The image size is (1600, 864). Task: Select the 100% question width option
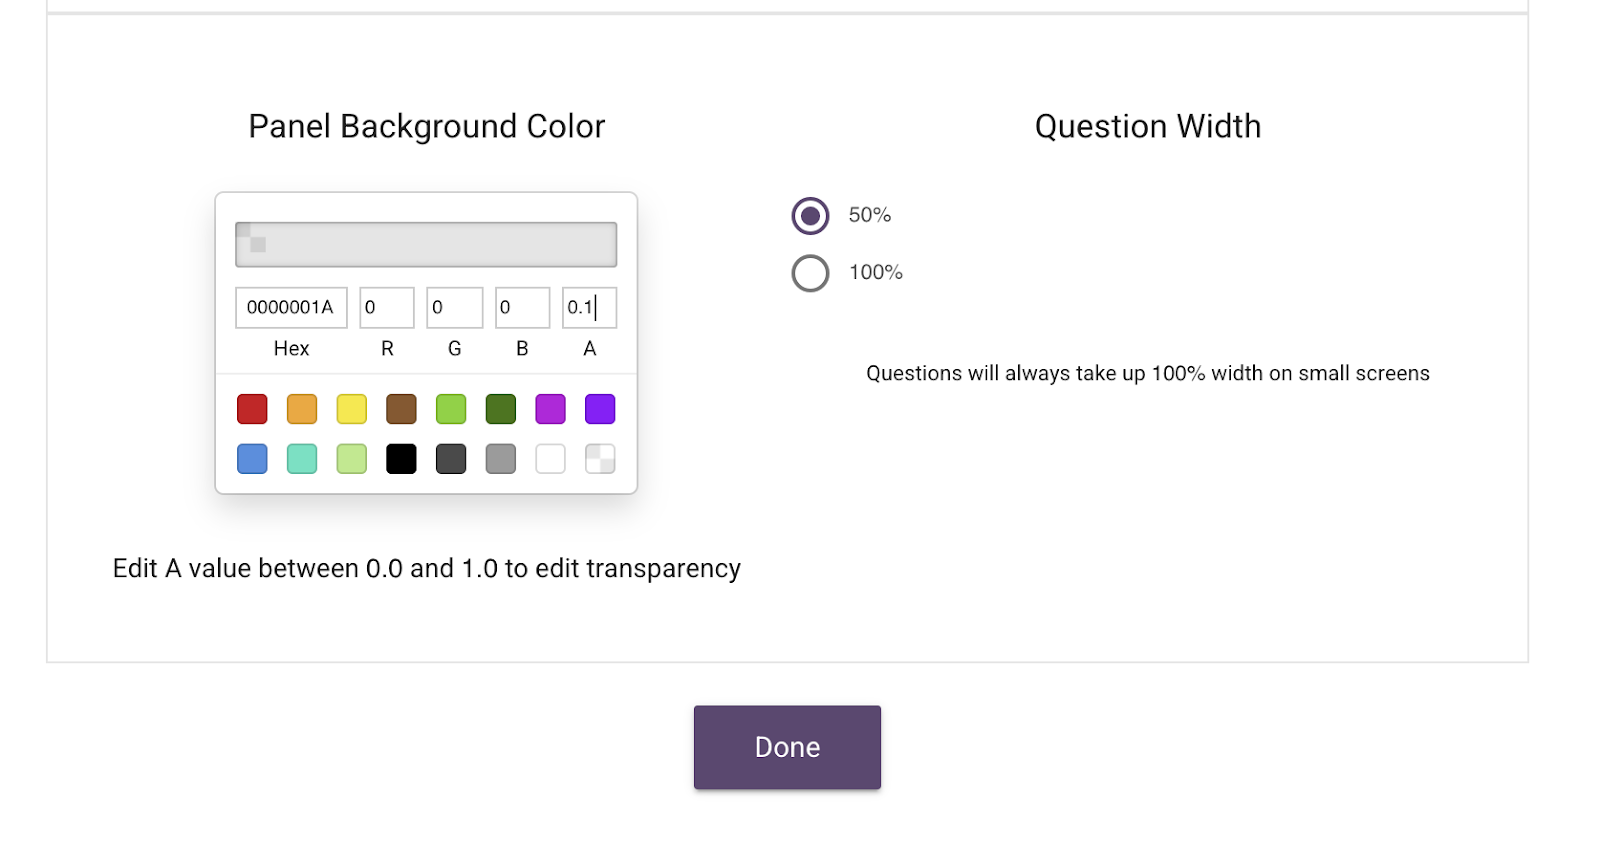(810, 273)
